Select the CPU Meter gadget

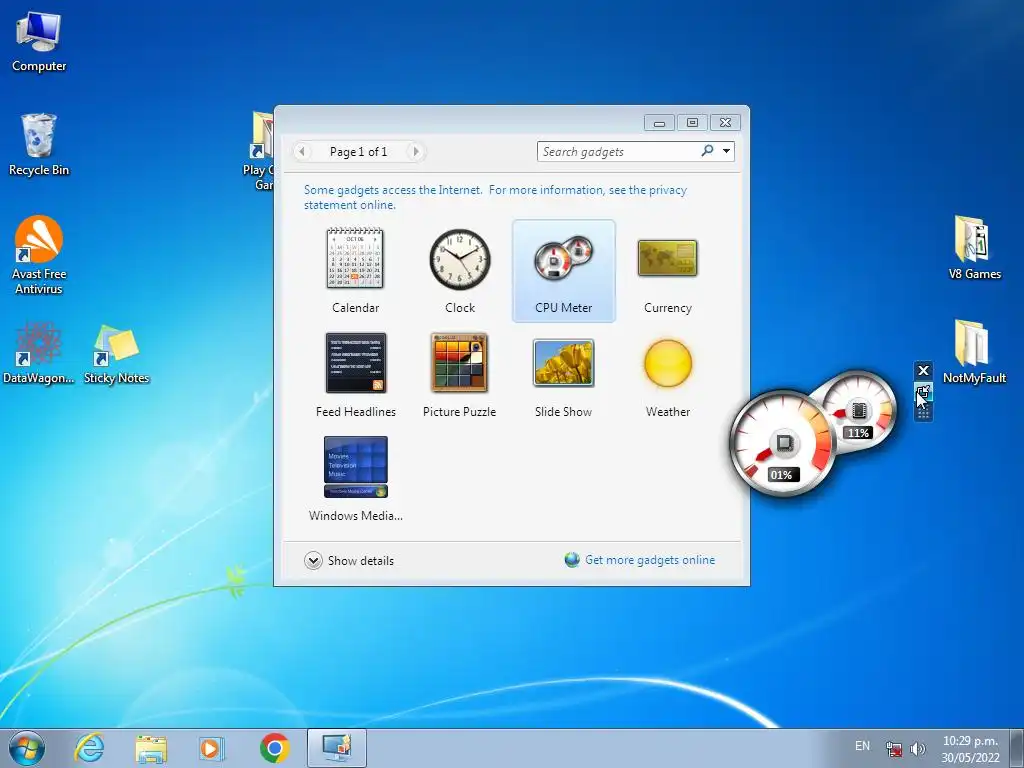click(x=564, y=270)
